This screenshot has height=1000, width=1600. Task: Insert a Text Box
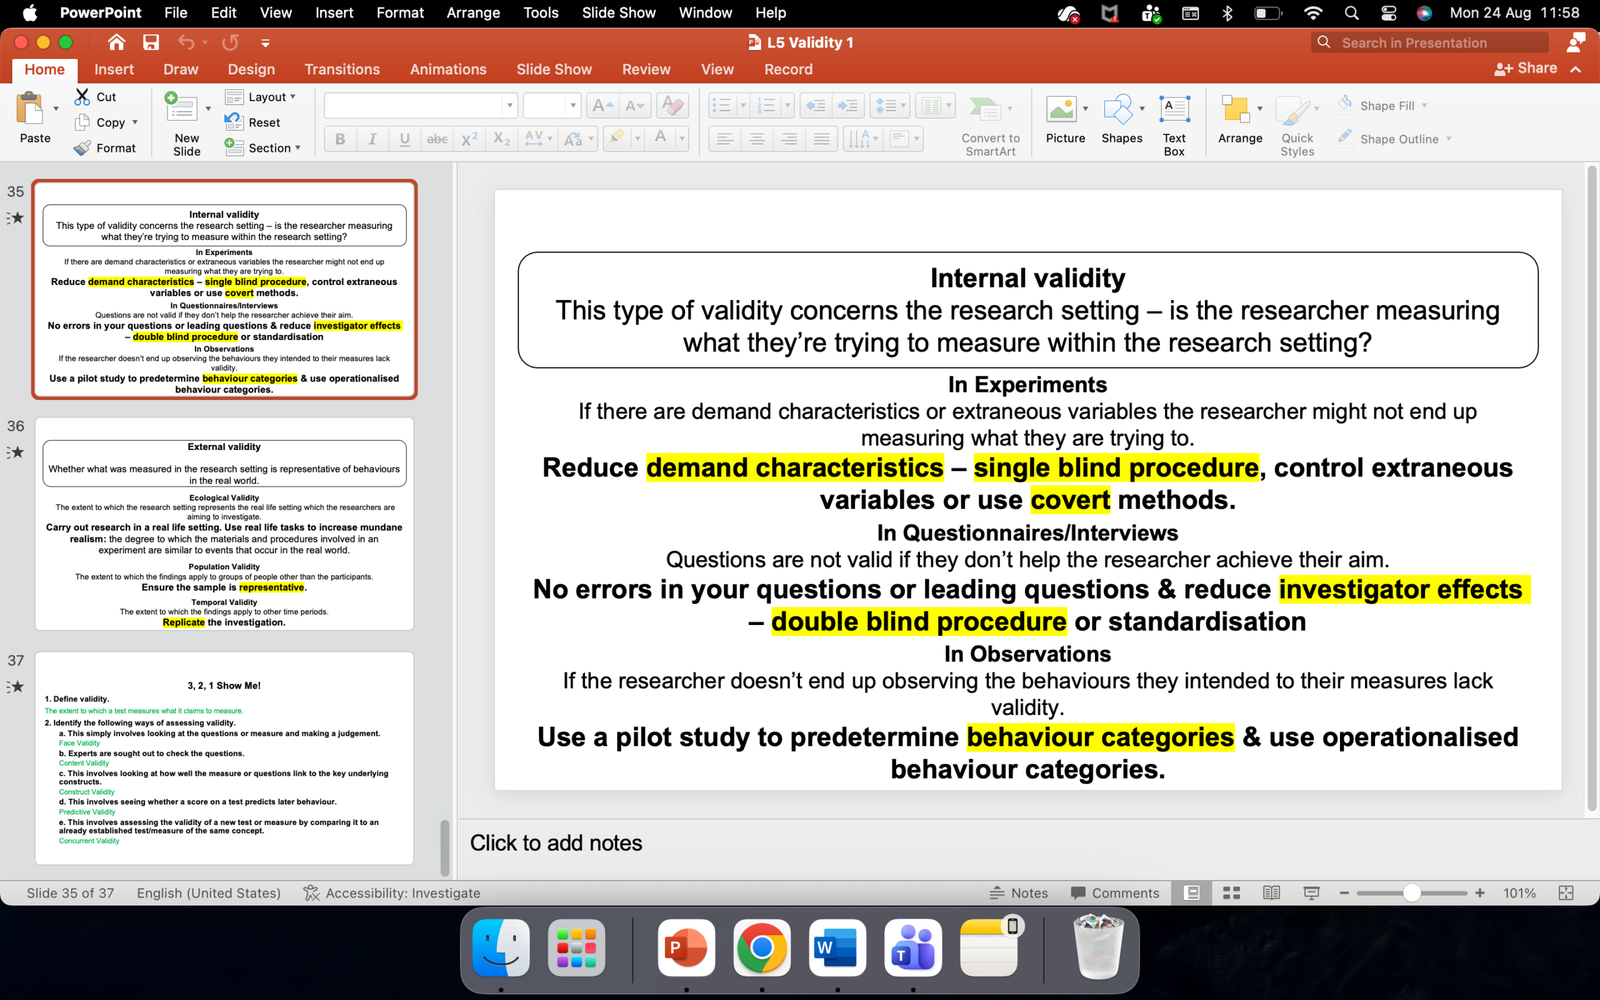click(x=1174, y=124)
